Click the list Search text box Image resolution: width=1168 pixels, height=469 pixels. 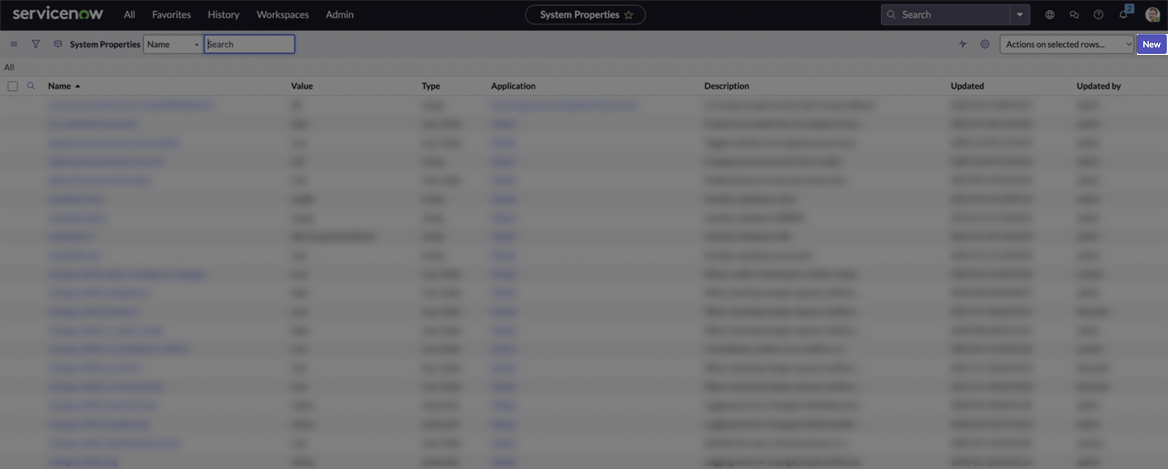point(250,45)
